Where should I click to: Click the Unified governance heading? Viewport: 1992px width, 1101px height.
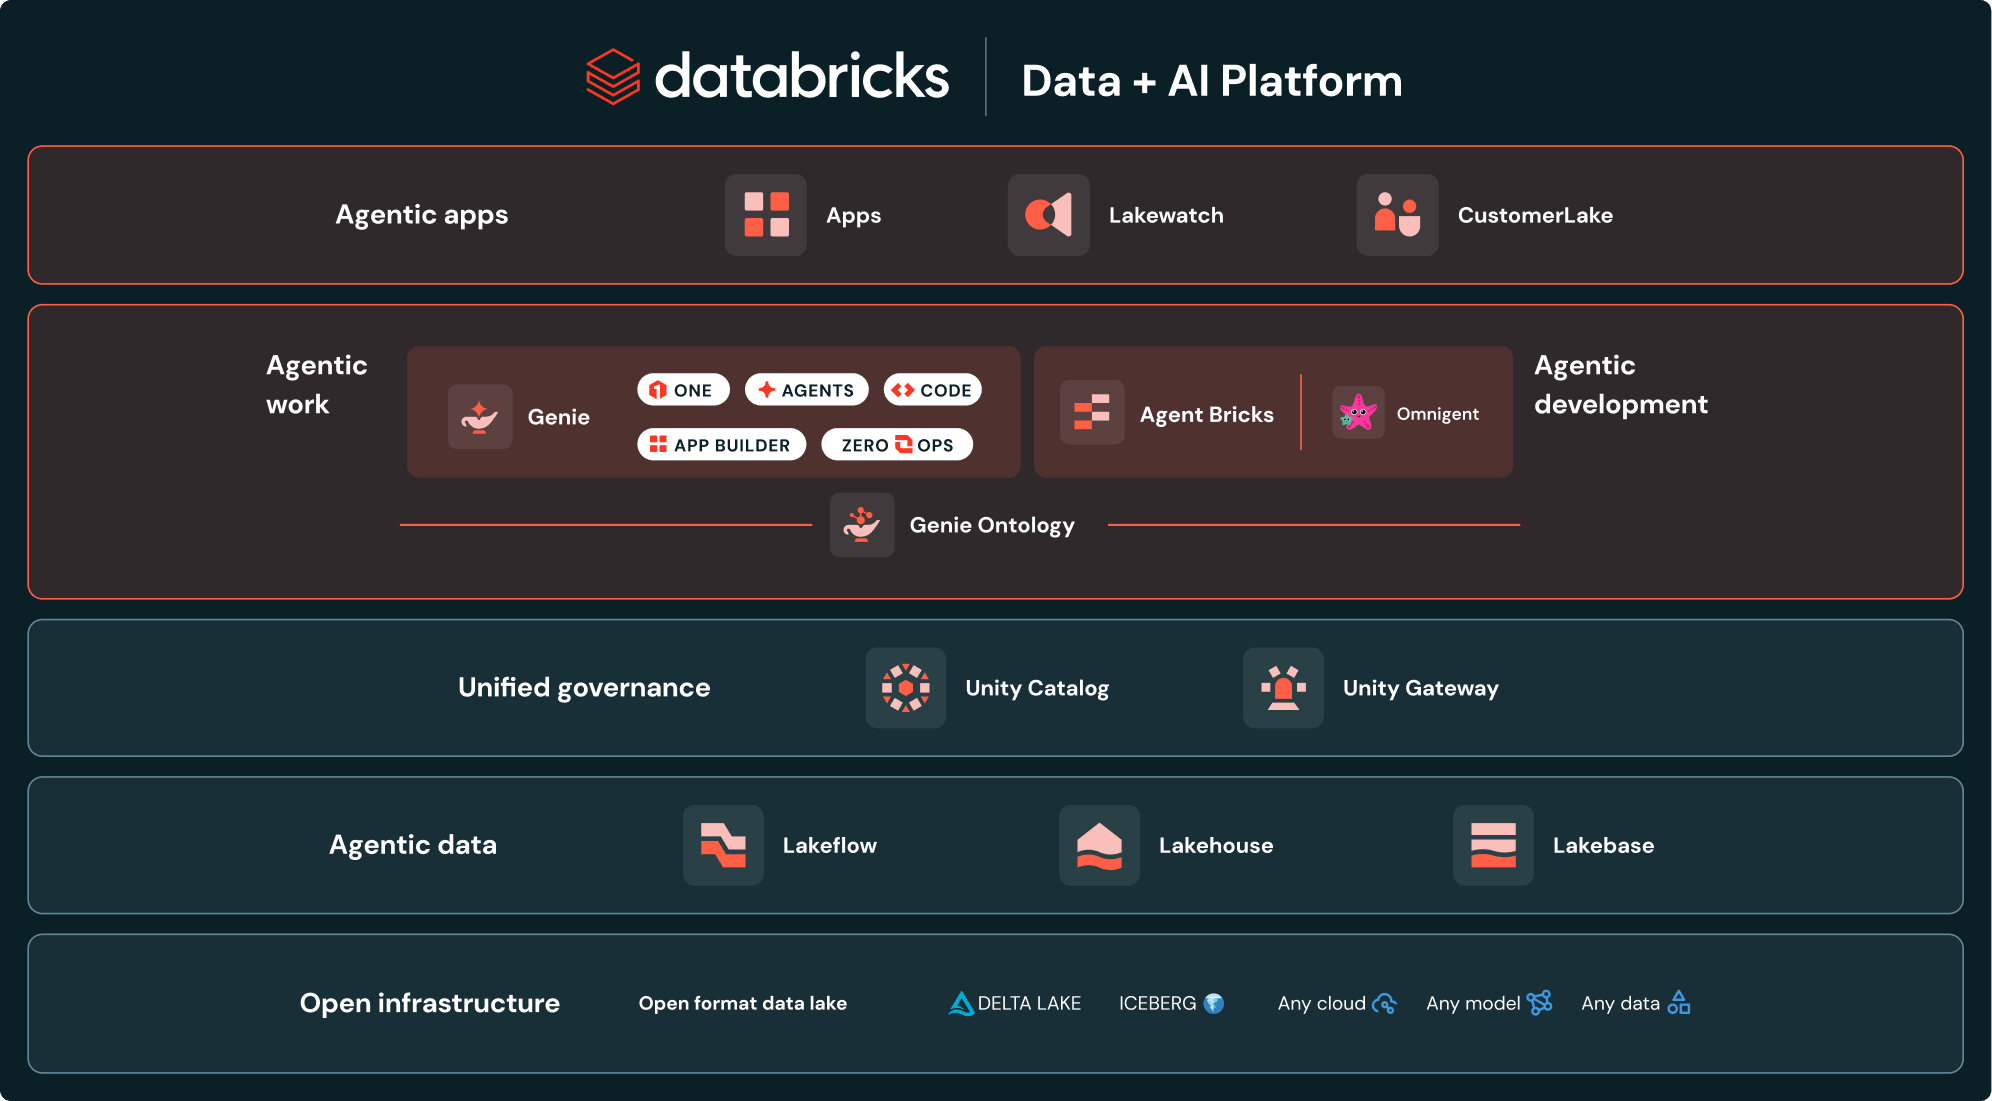(x=584, y=688)
